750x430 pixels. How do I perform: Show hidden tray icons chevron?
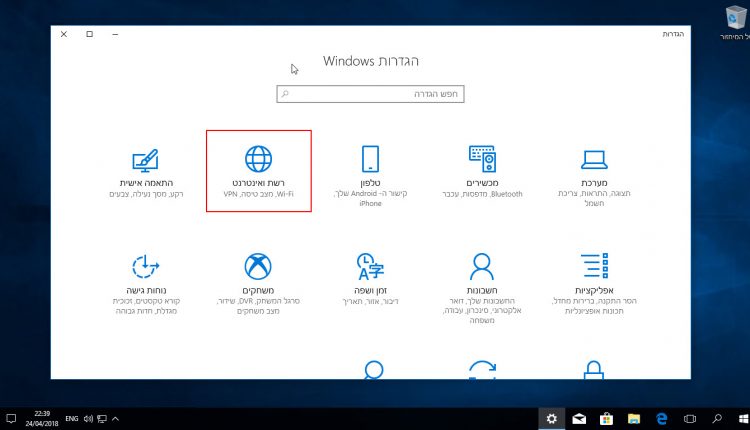click(115, 419)
